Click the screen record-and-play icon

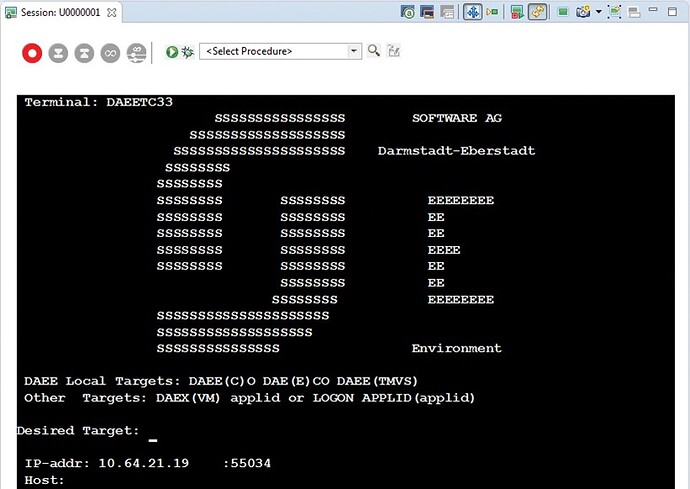tap(518, 12)
